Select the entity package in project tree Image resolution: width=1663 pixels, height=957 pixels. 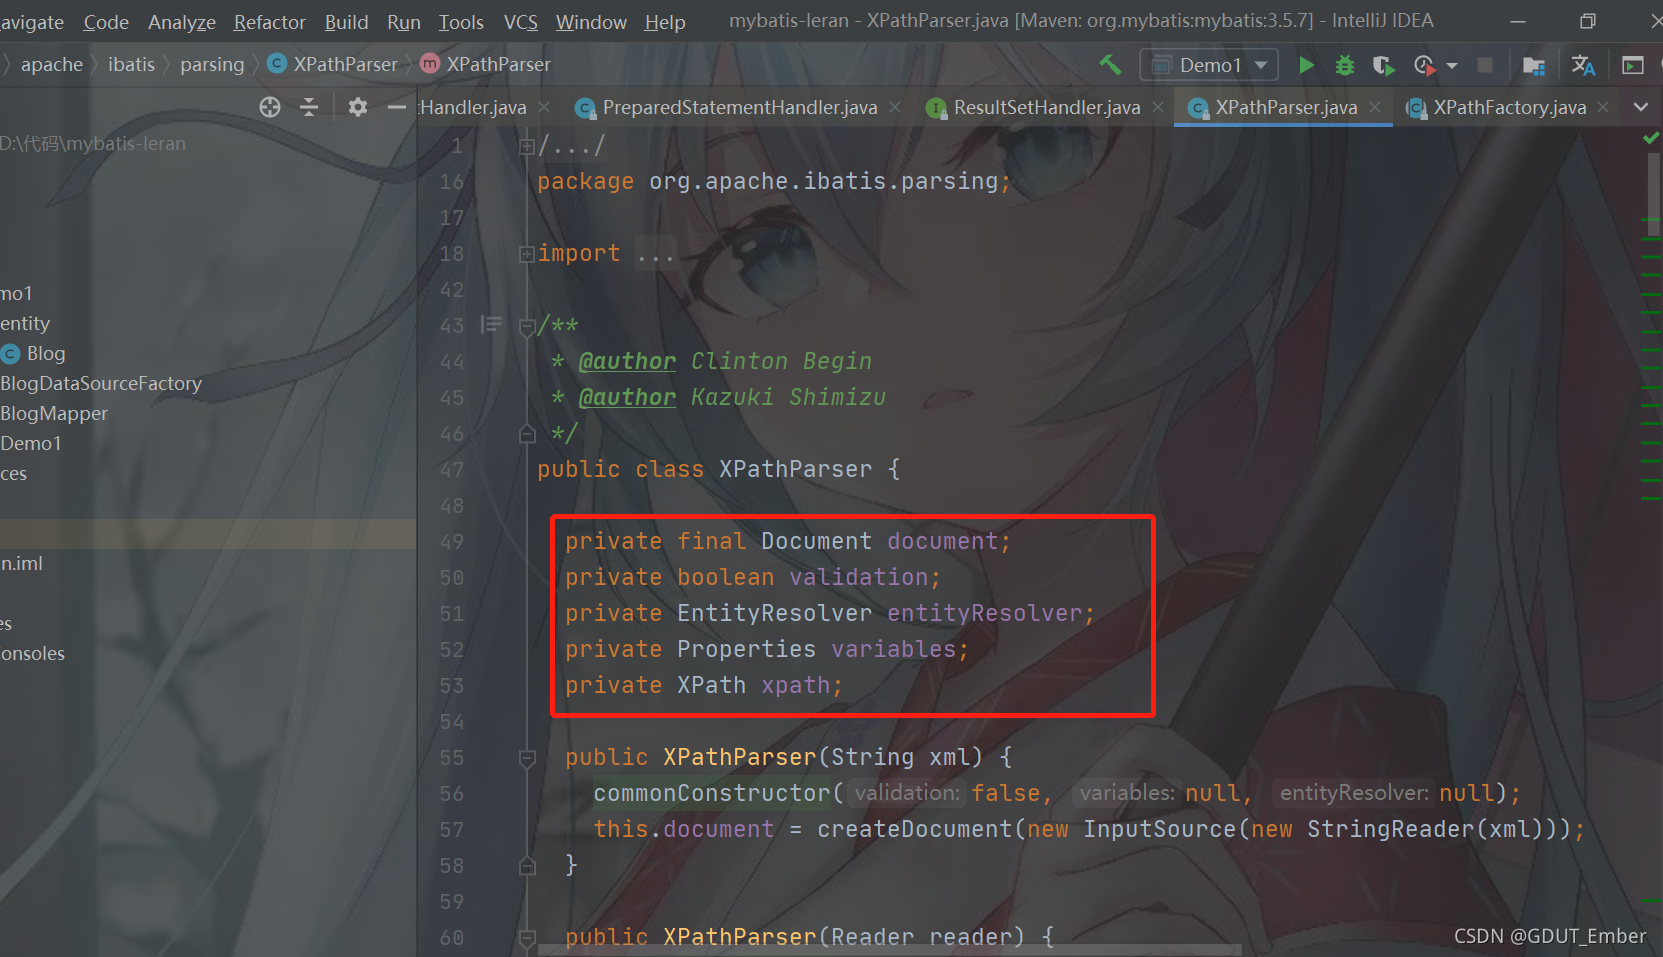click(25, 324)
